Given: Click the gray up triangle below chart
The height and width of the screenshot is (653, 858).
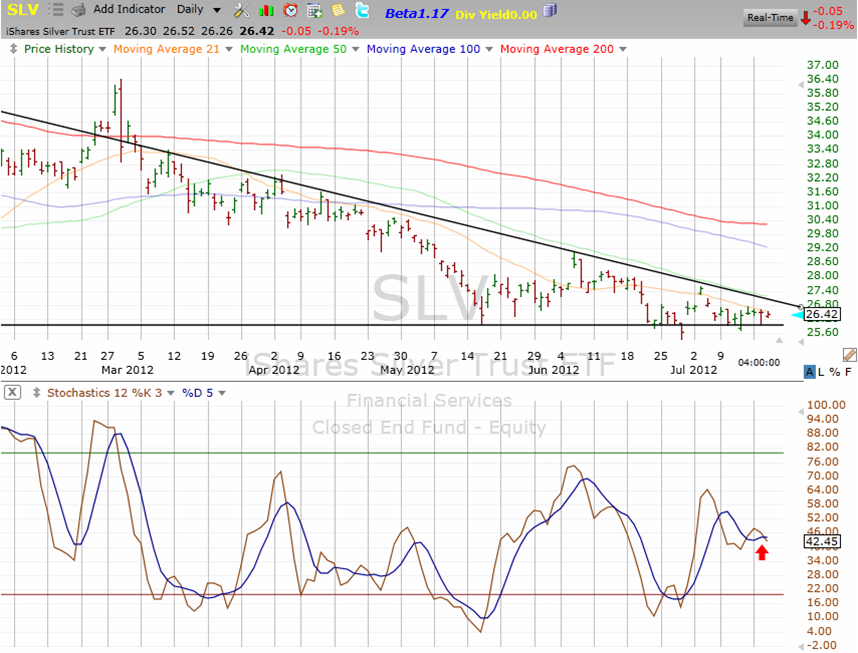Looking at the screenshot, I should pos(779,340).
